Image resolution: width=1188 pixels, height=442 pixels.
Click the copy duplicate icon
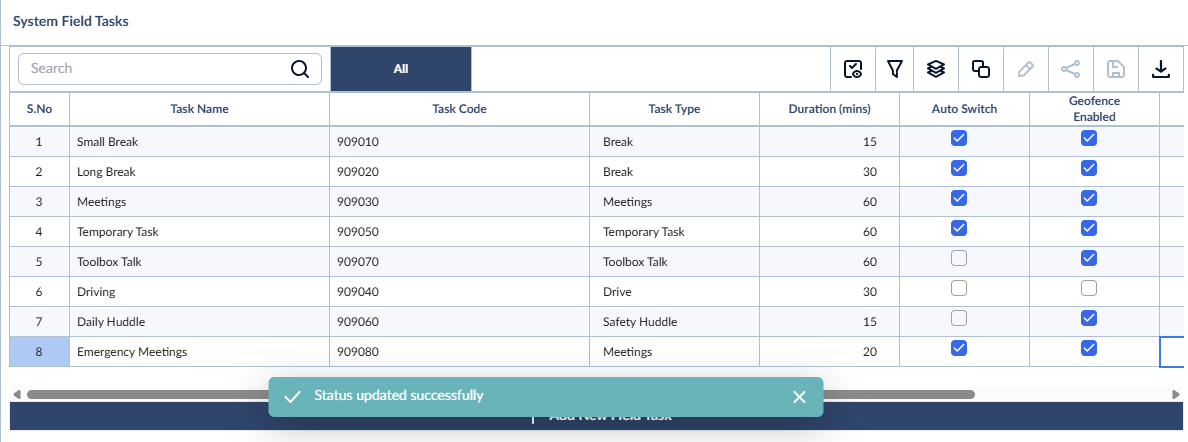point(981,69)
